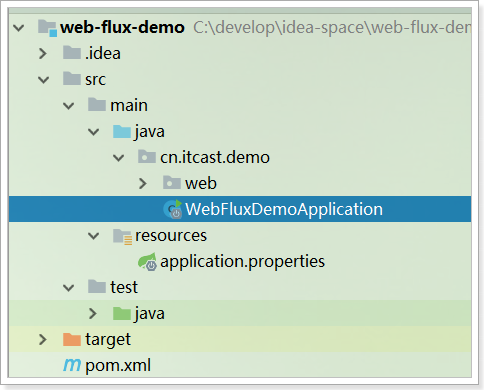Screen dimensions: 484x390
Task: Select the web package label
Action: (201, 184)
